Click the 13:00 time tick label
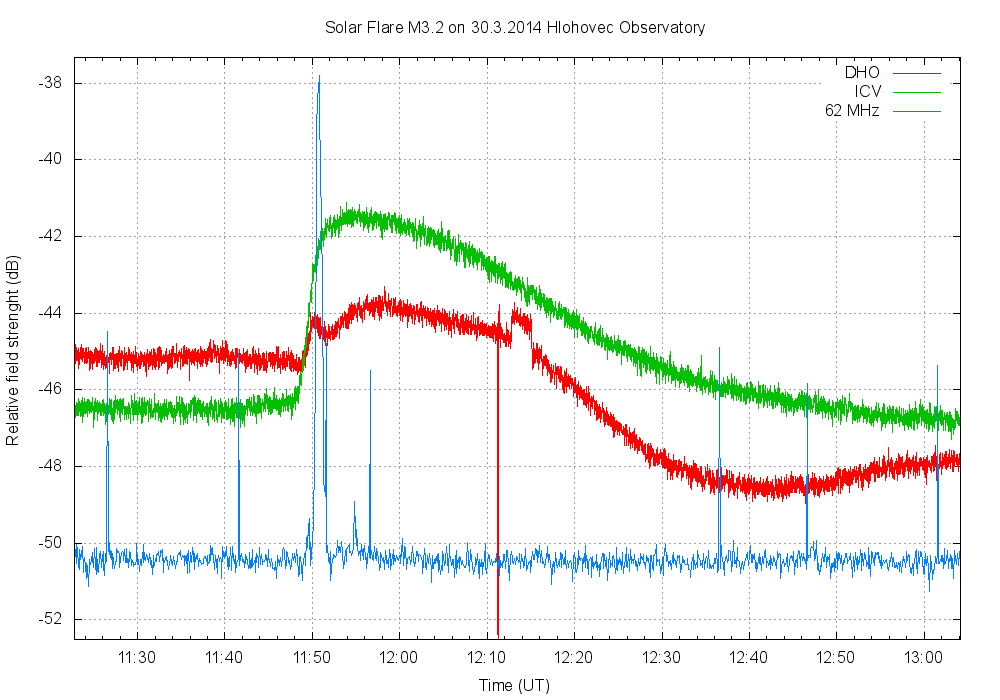Viewport: 1000px width, 700px height. point(922,657)
